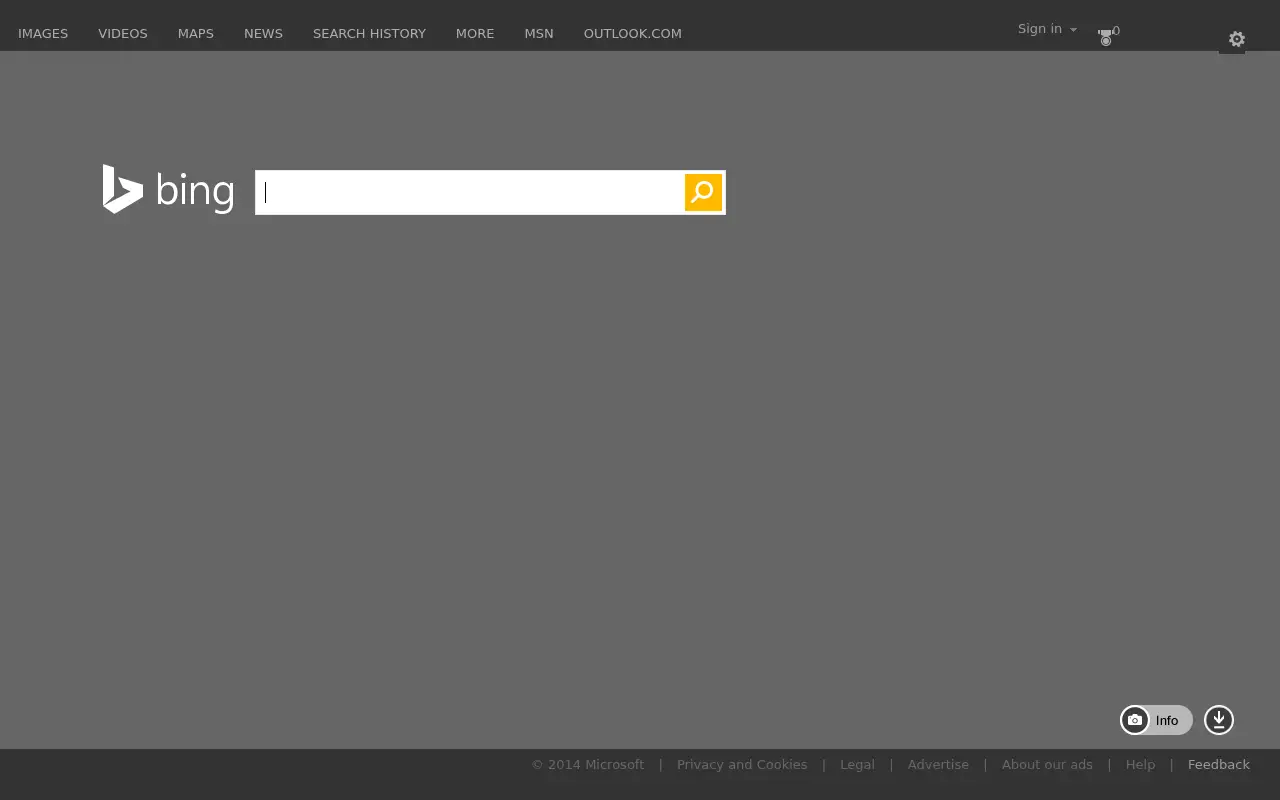Open the Legal footer link
Image resolution: width=1280 pixels, height=800 pixels.
coord(857,764)
